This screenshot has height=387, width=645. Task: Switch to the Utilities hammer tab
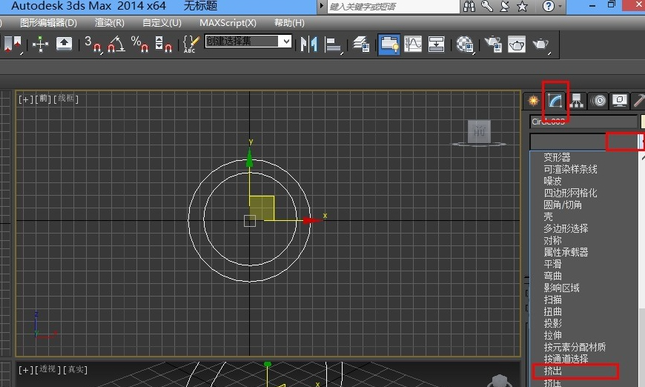638,101
